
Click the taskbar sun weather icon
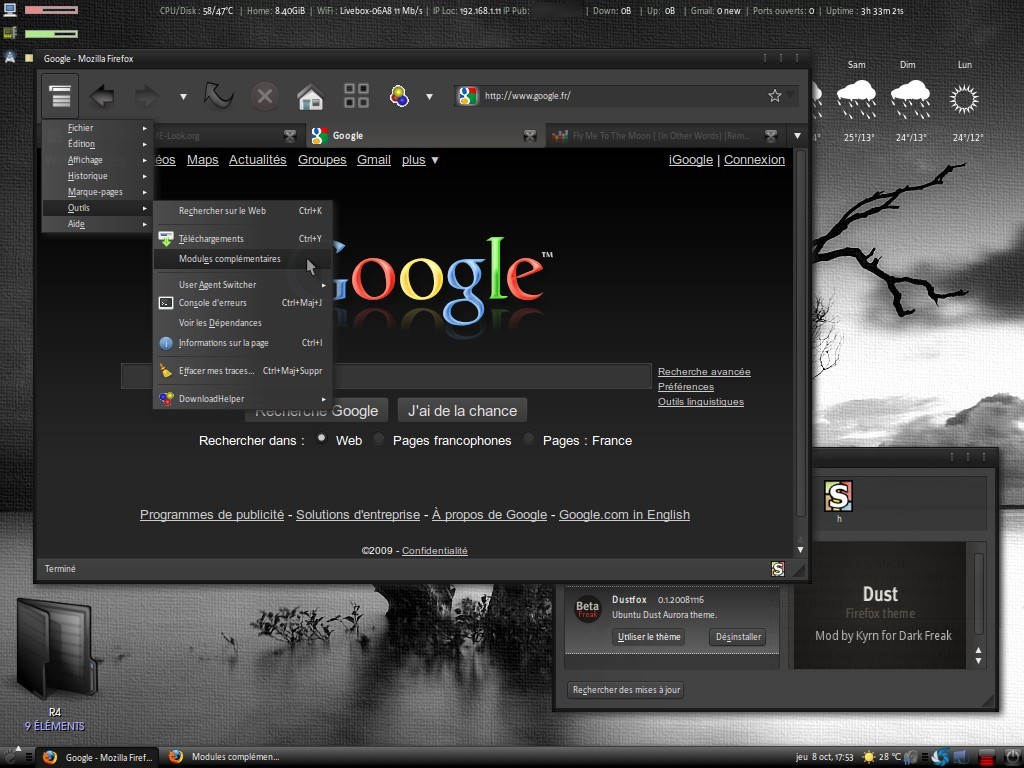[x=869, y=758]
